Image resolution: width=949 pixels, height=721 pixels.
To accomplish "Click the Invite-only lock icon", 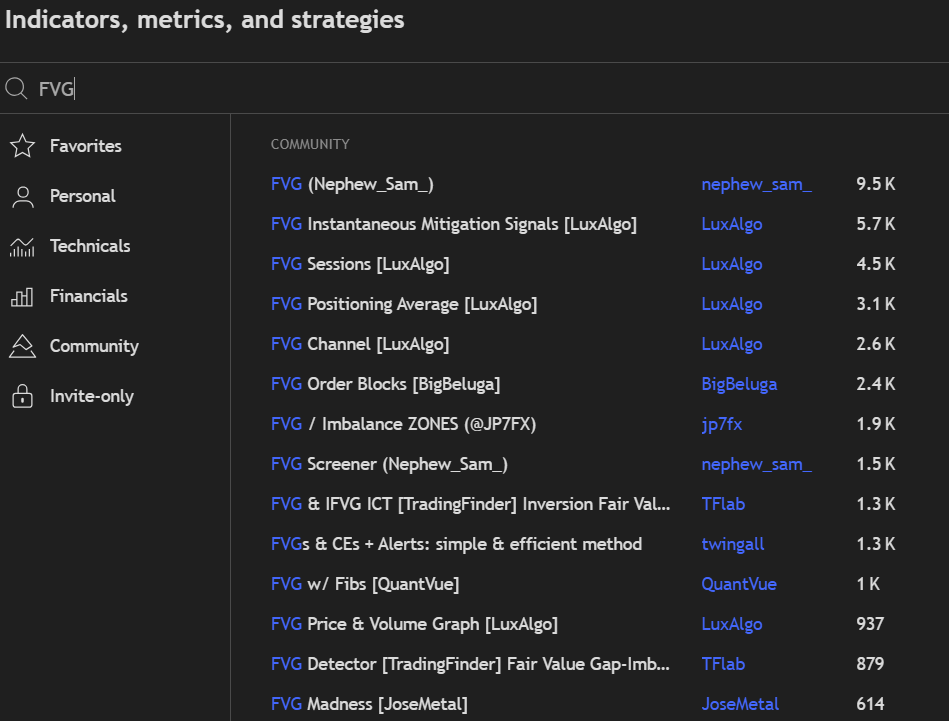I will 22,396.
